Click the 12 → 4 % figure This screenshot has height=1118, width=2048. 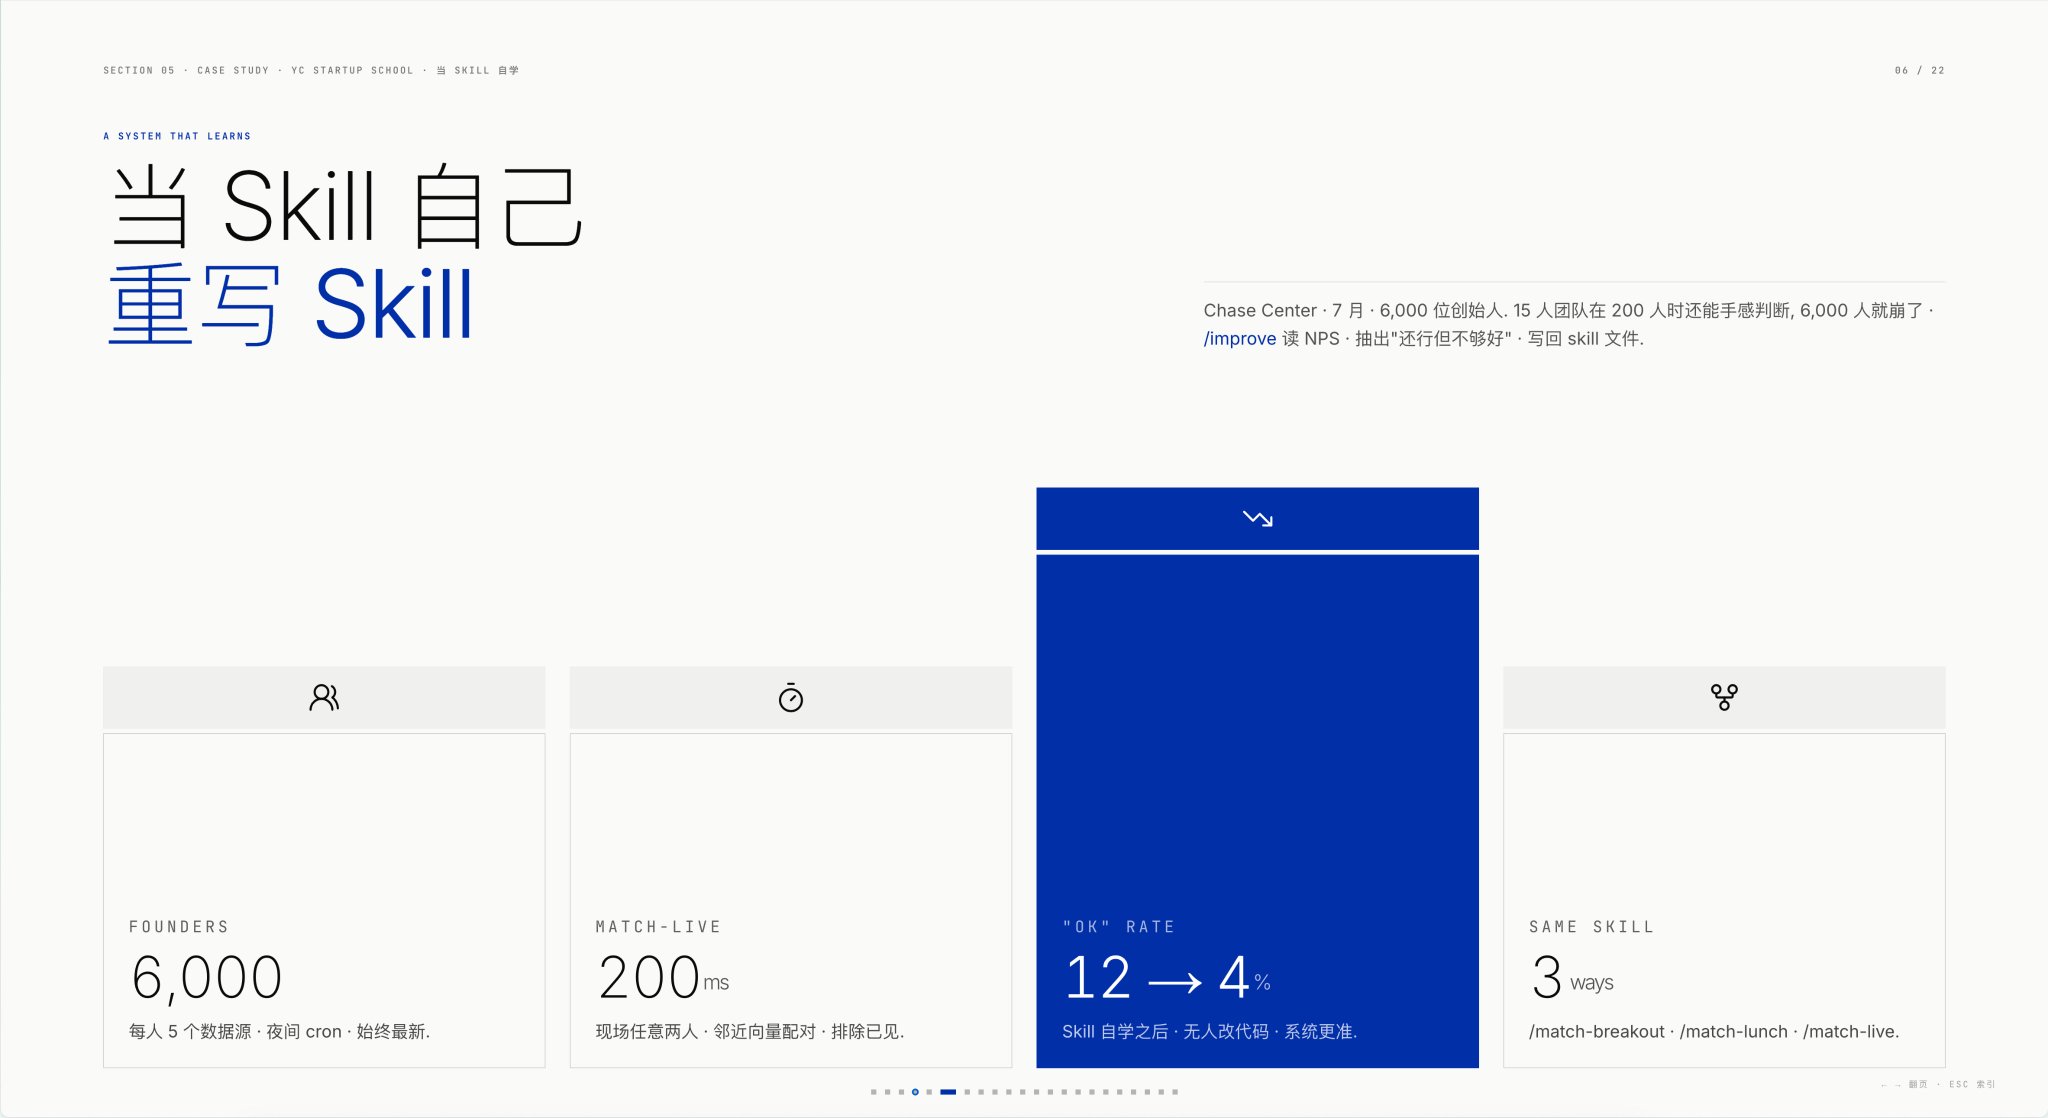coord(1167,977)
